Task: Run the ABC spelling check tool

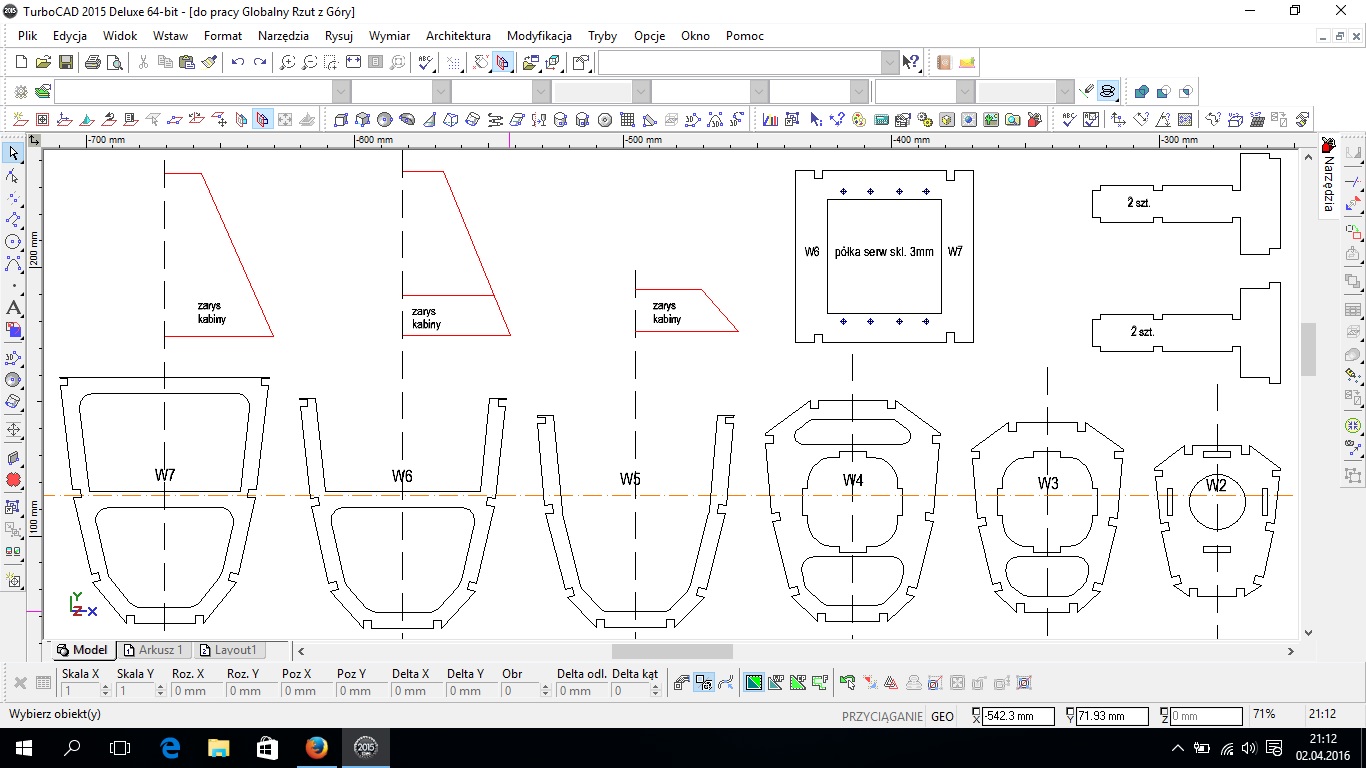Action: pos(426,62)
